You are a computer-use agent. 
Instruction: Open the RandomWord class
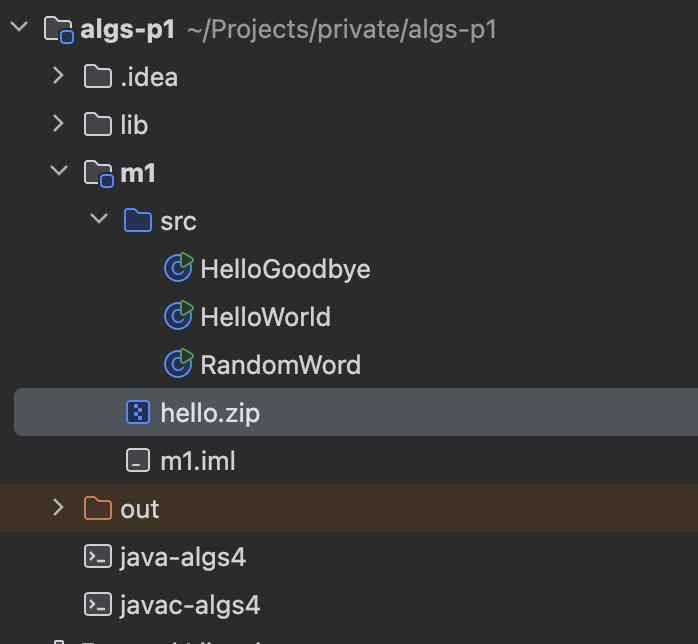(x=280, y=365)
